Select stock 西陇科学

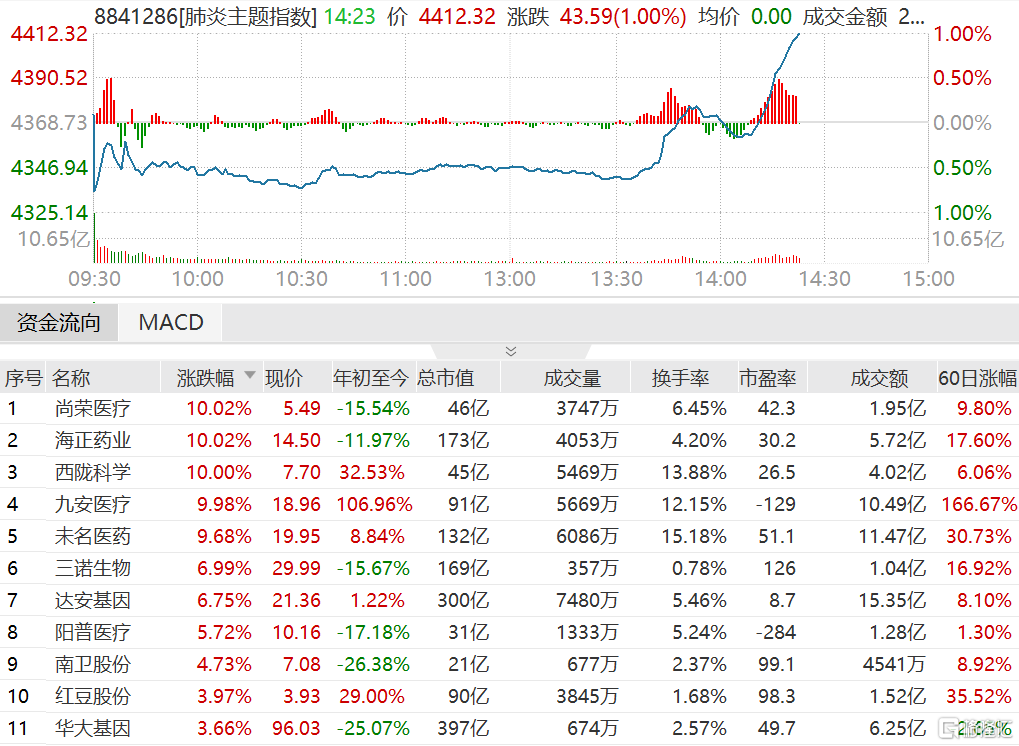coord(93,472)
